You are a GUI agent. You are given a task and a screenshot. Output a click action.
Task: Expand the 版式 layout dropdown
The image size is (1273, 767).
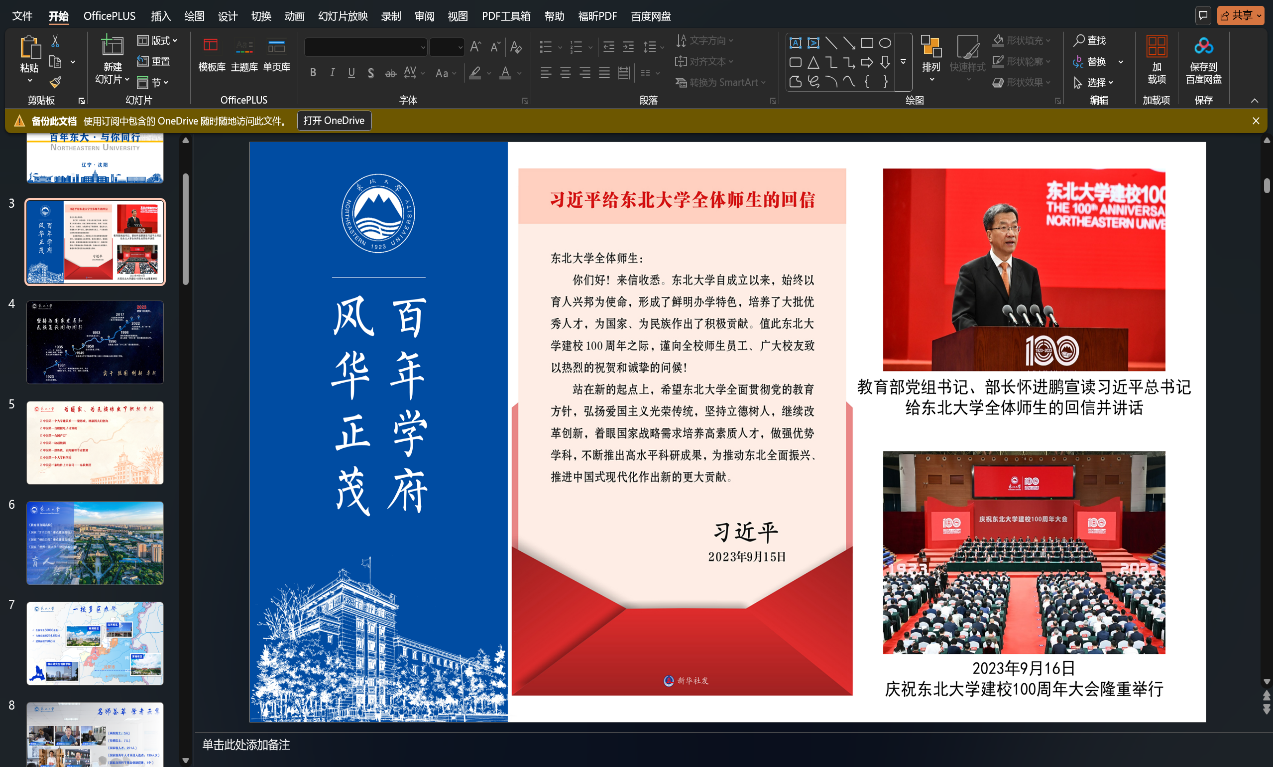coord(158,41)
